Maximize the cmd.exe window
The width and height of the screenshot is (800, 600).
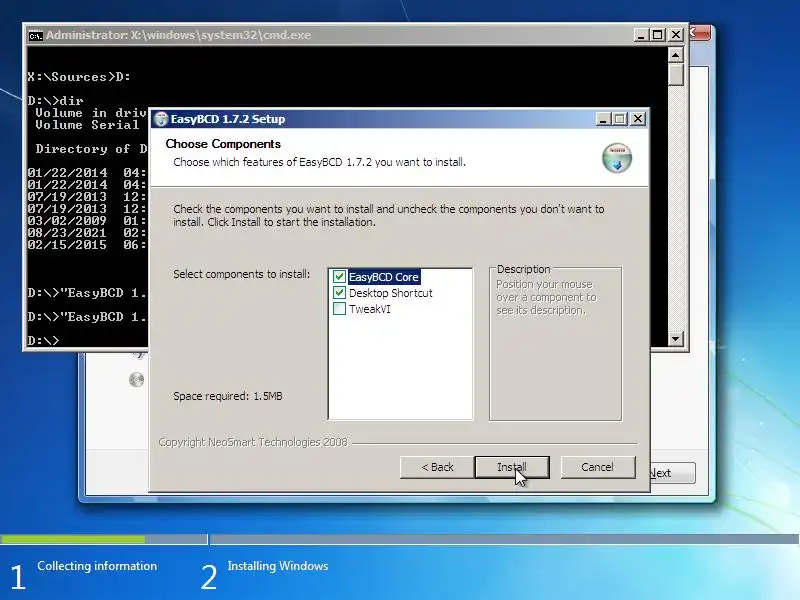658,35
